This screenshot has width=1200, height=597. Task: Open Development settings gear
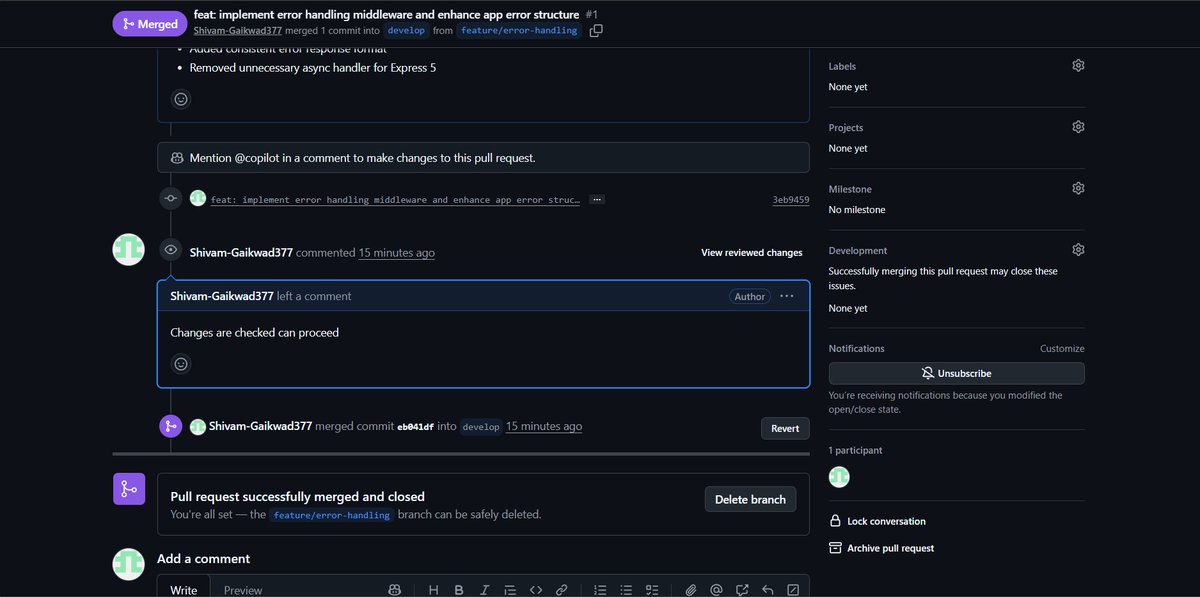click(x=1078, y=250)
